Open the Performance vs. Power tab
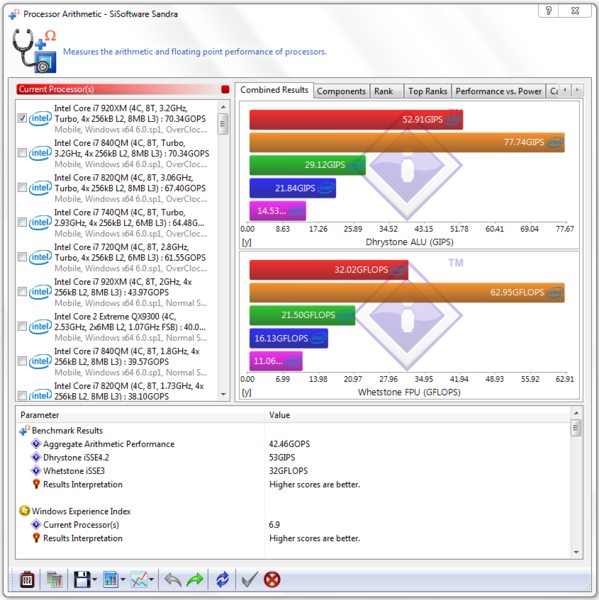Viewport: 599px width, 600px height. tap(498, 91)
